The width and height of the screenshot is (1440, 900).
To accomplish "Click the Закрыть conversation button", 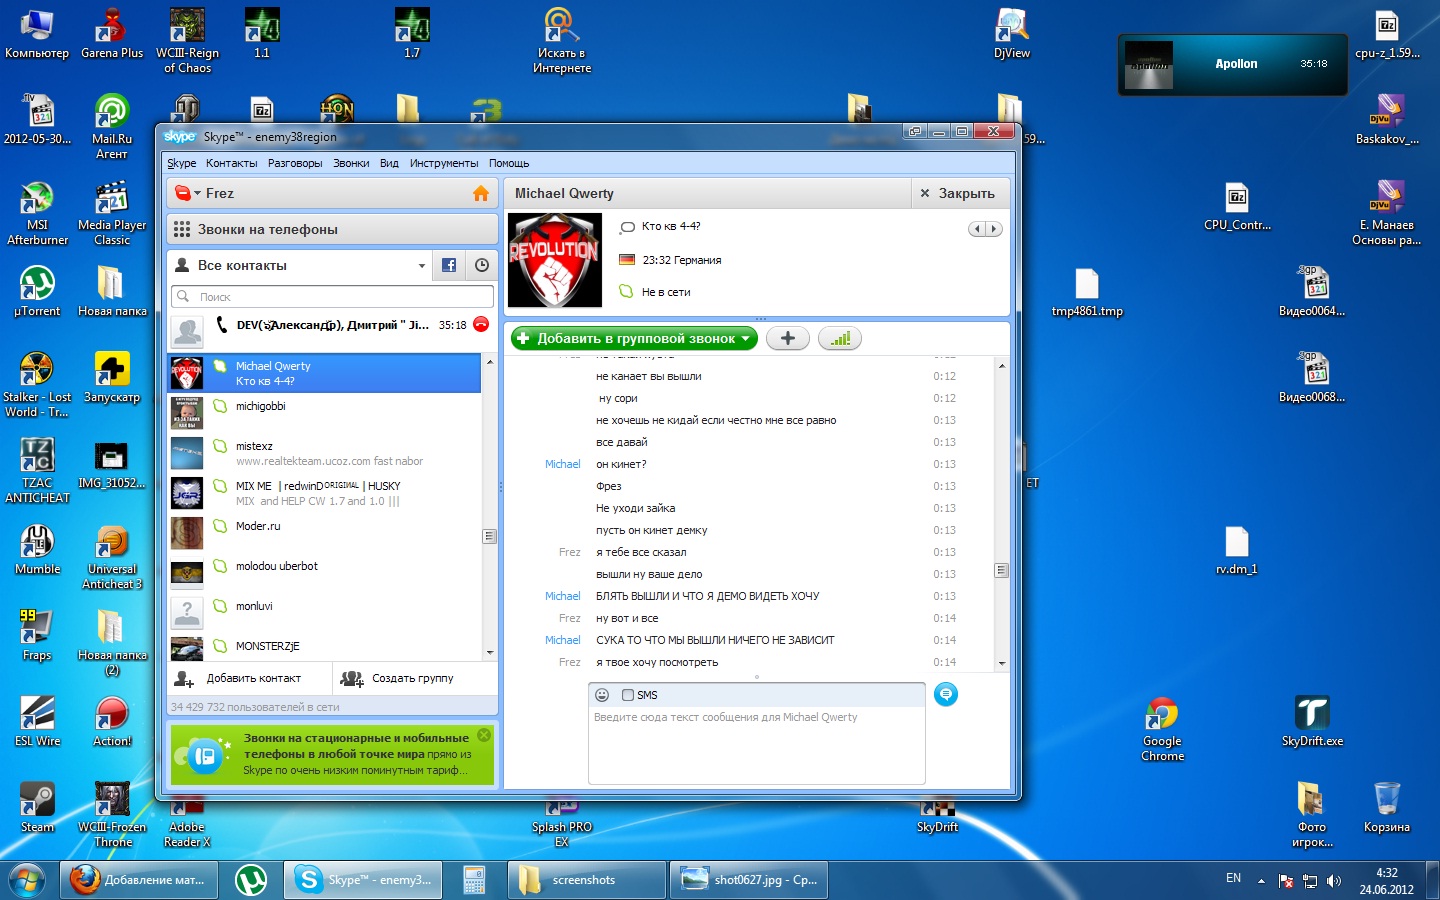I will [x=957, y=193].
